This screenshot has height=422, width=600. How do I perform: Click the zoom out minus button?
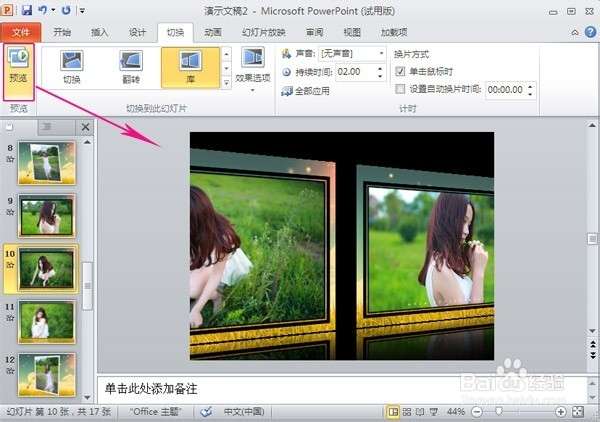475,411
